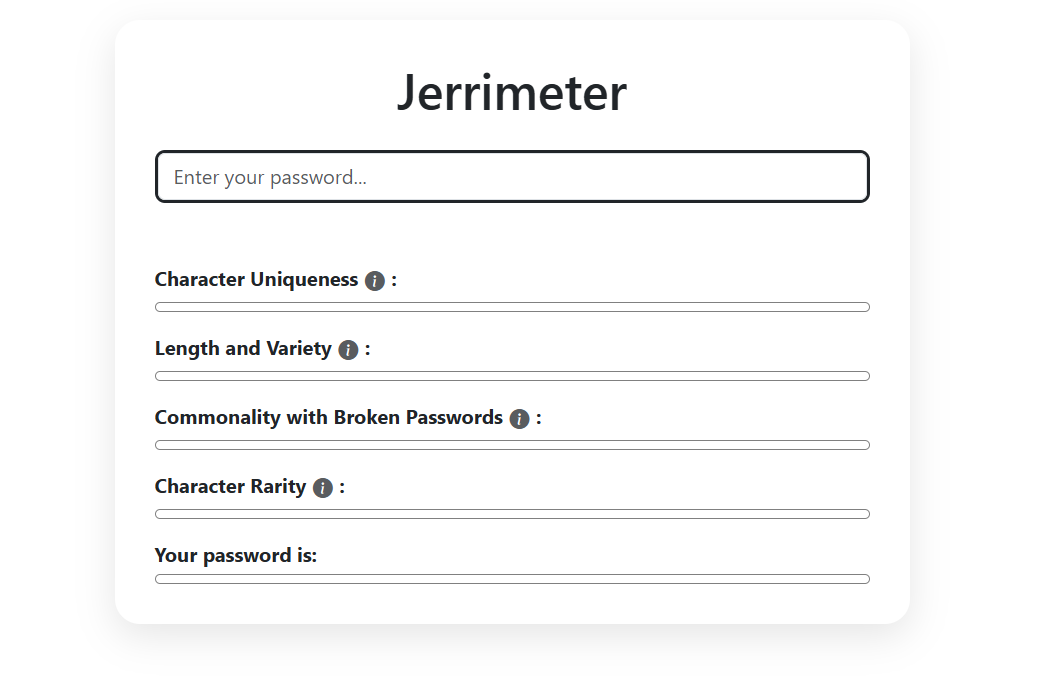Click the Character Uniqueness label text

[256, 280]
